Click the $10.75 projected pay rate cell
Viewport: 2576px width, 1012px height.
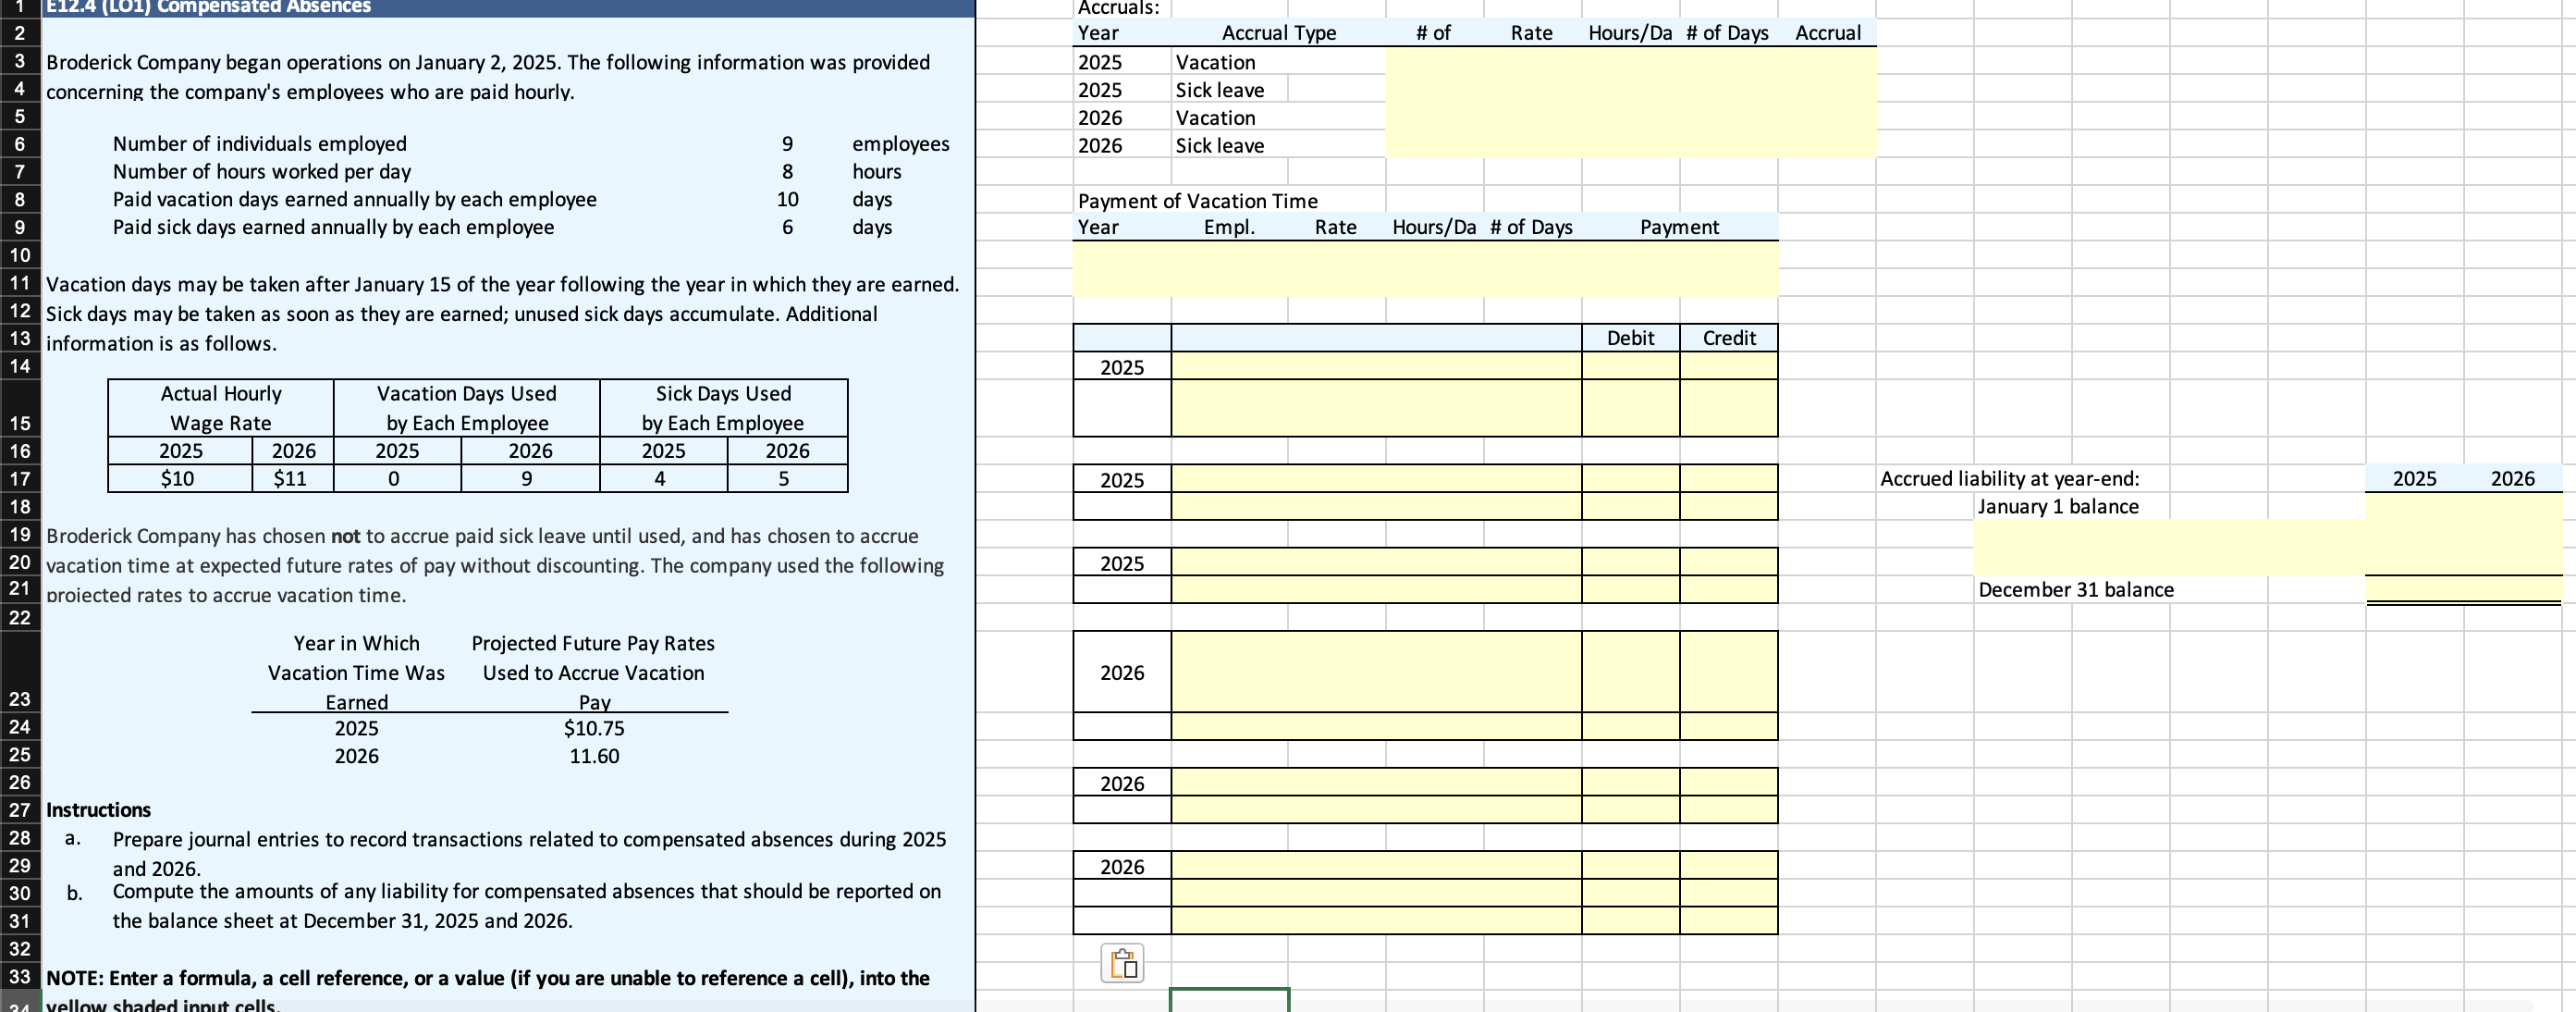click(594, 728)
